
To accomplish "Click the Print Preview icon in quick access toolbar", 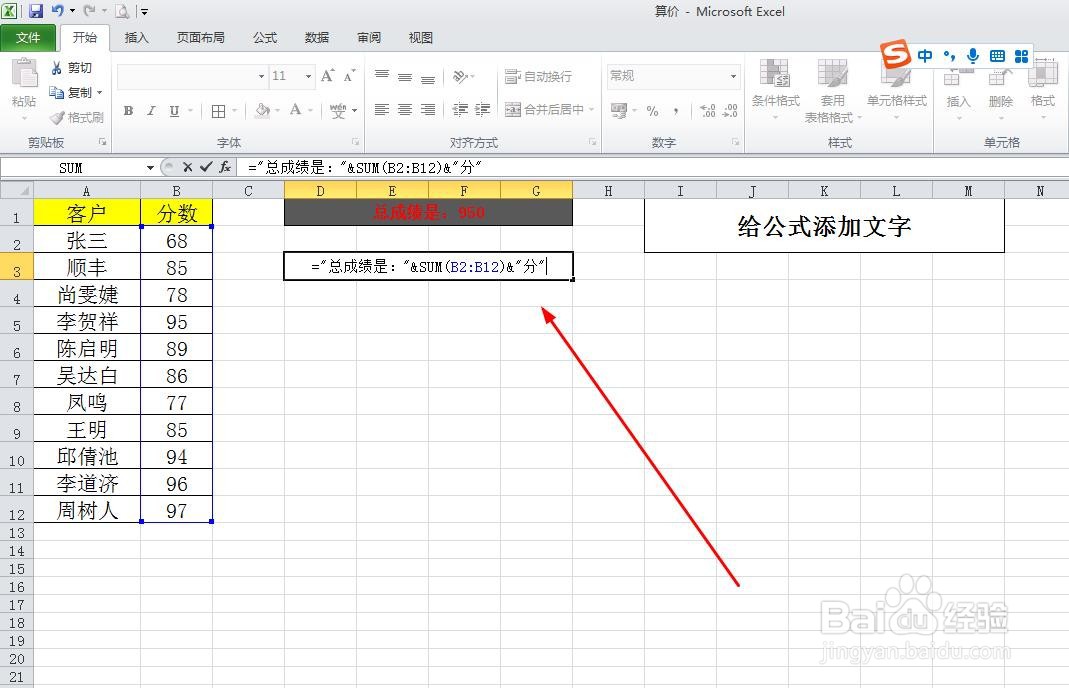I will click(121, 11).
